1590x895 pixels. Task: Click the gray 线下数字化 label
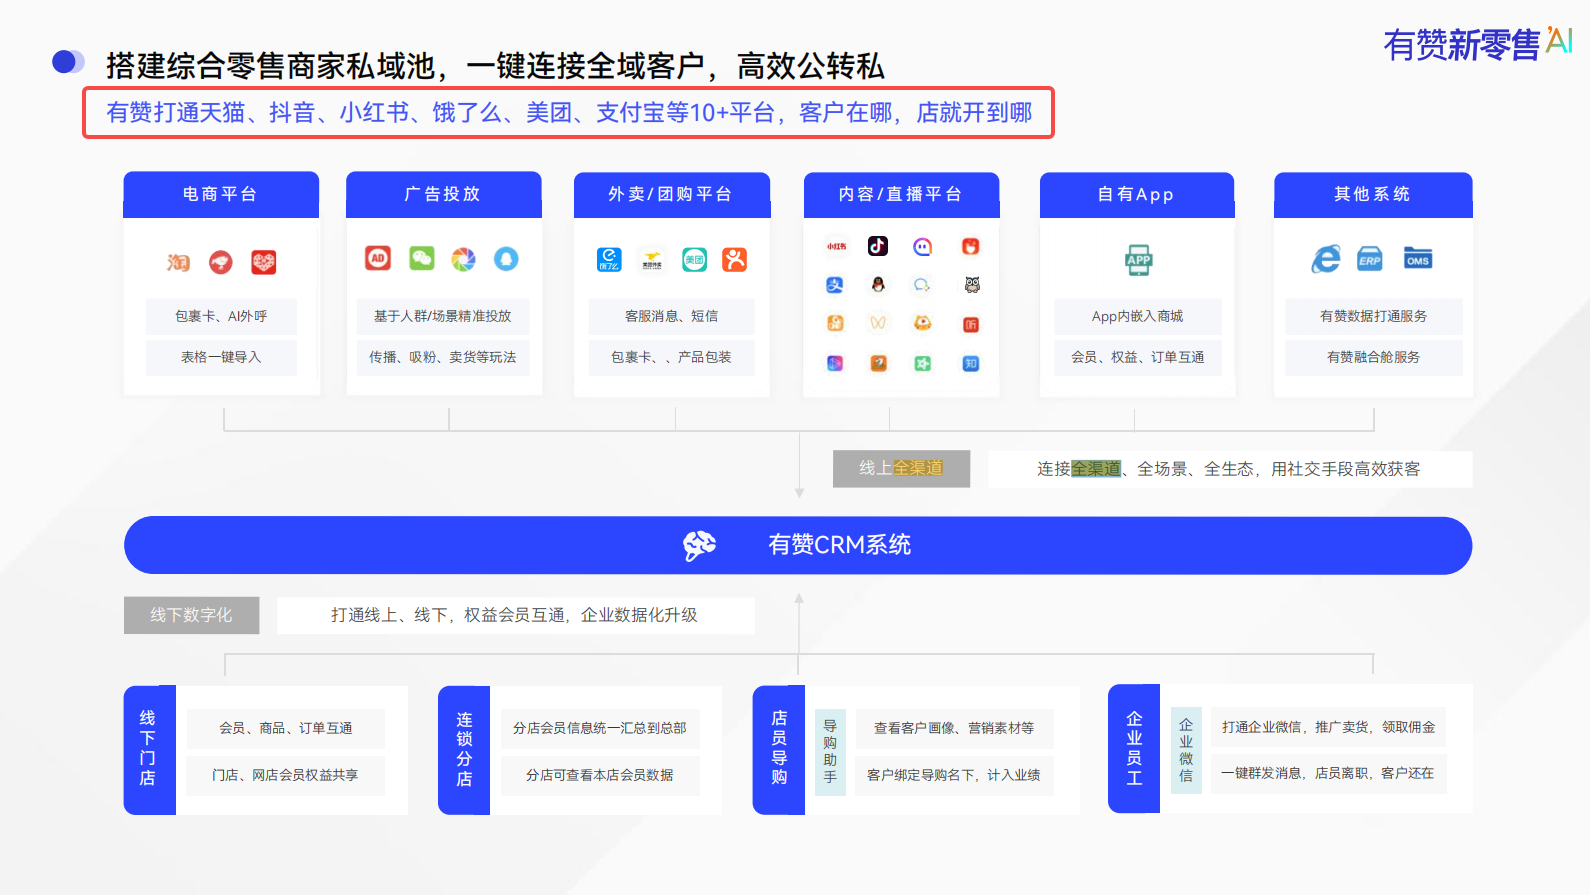coord(191,615)
